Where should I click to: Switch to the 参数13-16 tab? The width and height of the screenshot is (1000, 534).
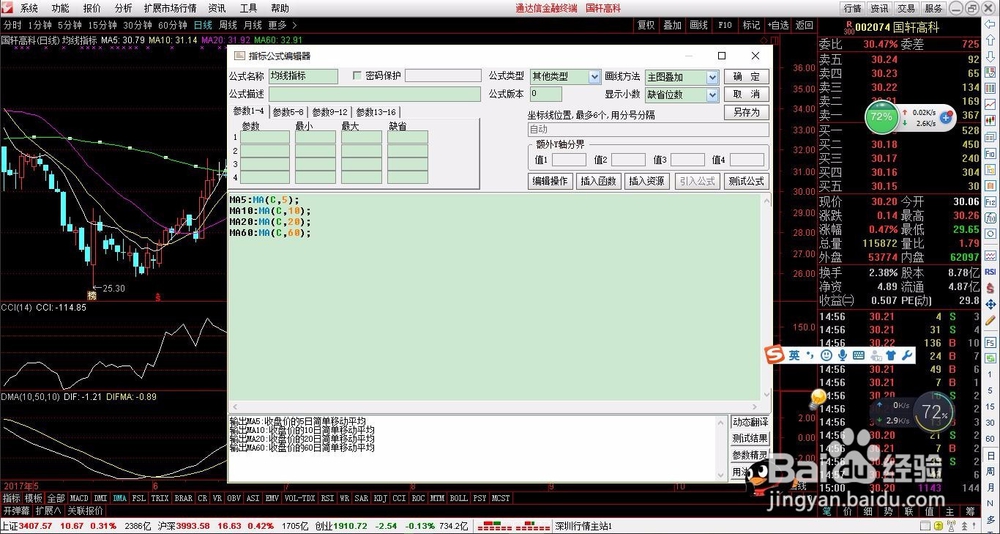pos(376,112)
